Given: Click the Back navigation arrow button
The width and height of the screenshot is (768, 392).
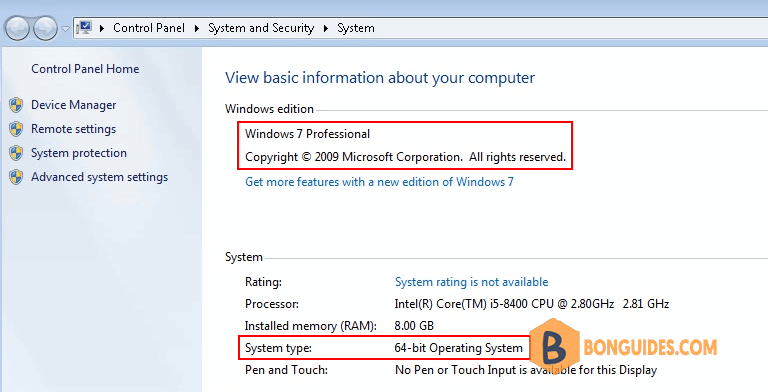Looking at the screenshot, I should point(18,29).
